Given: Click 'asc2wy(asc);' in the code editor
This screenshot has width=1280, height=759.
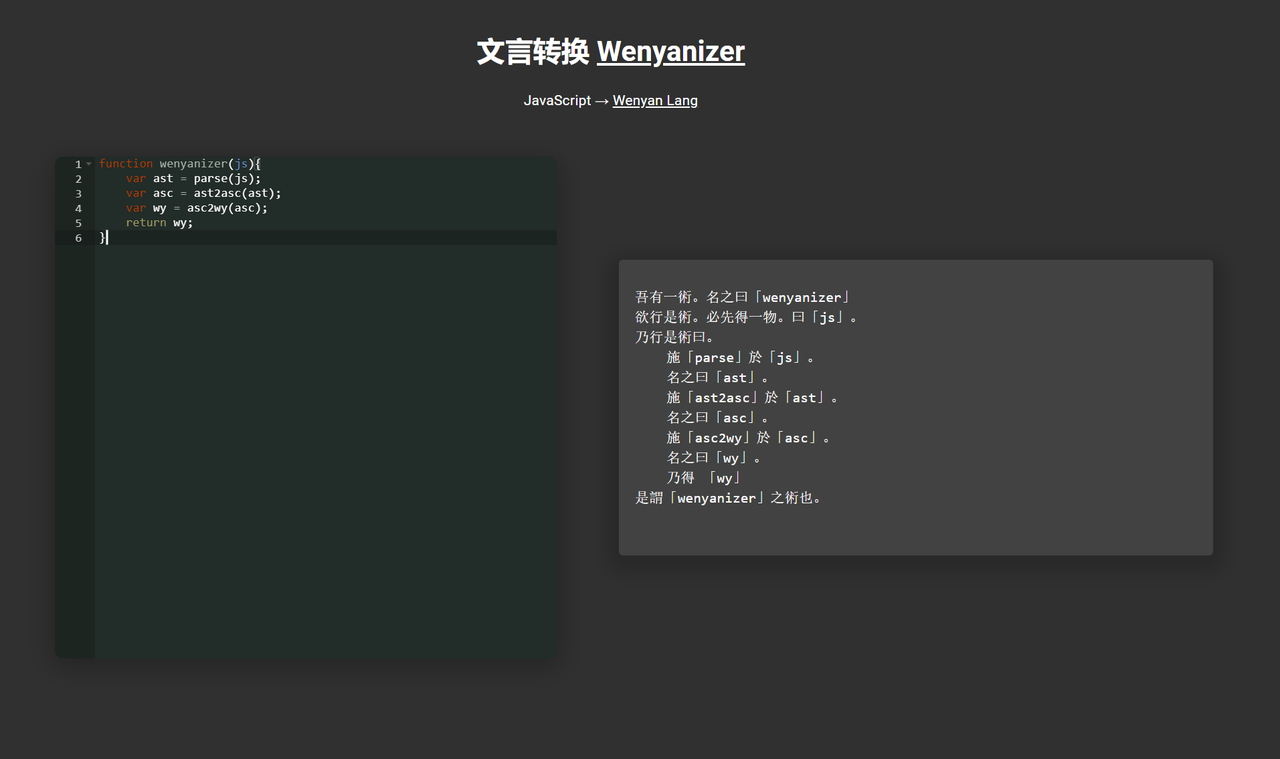Looking at the screenshot, I should (x=227, y=209).
